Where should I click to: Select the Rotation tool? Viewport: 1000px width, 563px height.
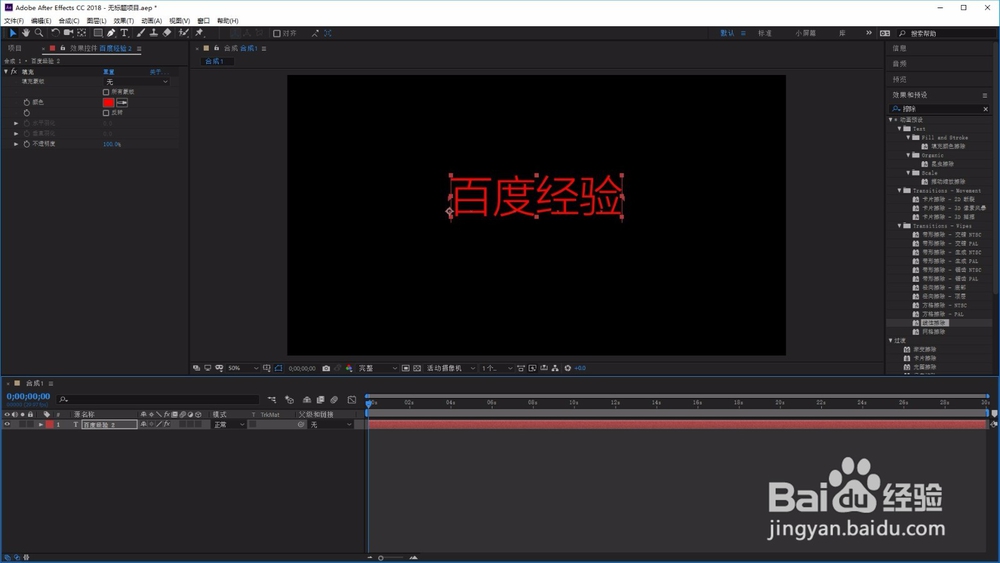pyautogui.click(x=55, y=33)
